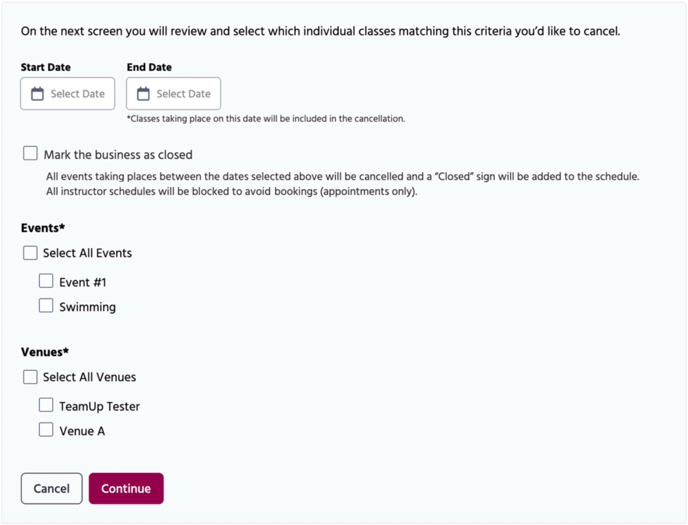Tick the Venue A checkbox
The image size is (688, 525).
46,430
